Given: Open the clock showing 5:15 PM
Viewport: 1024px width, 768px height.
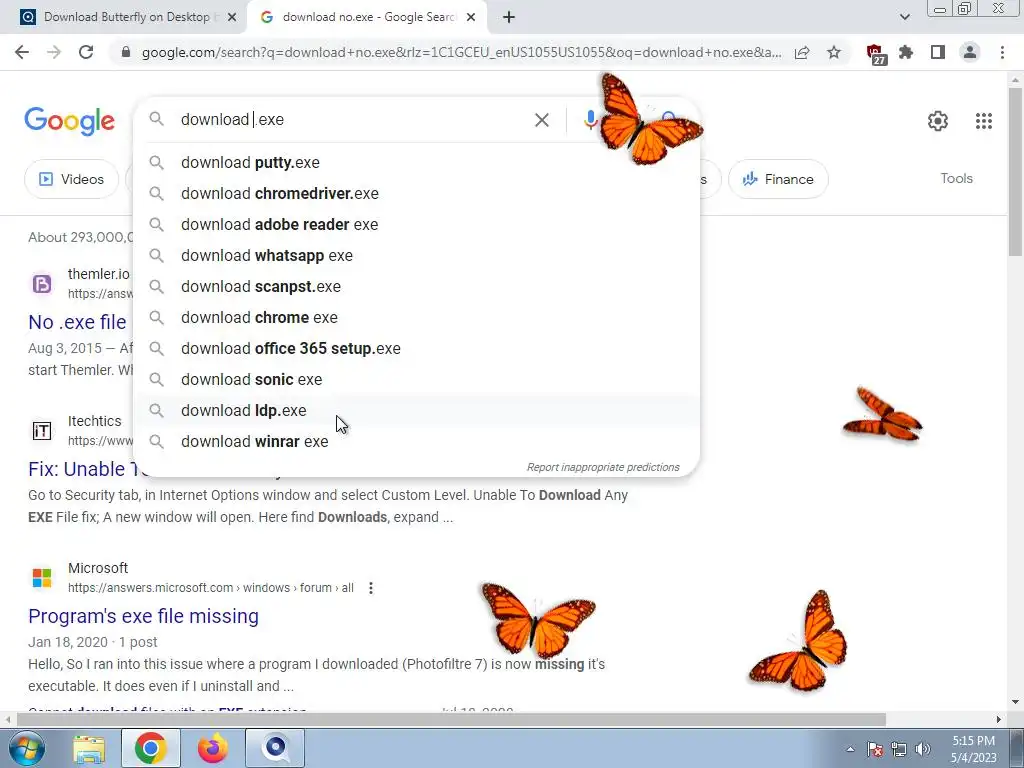Looking at the screenshot, I should pyautogui.click(x=974, y=749).
